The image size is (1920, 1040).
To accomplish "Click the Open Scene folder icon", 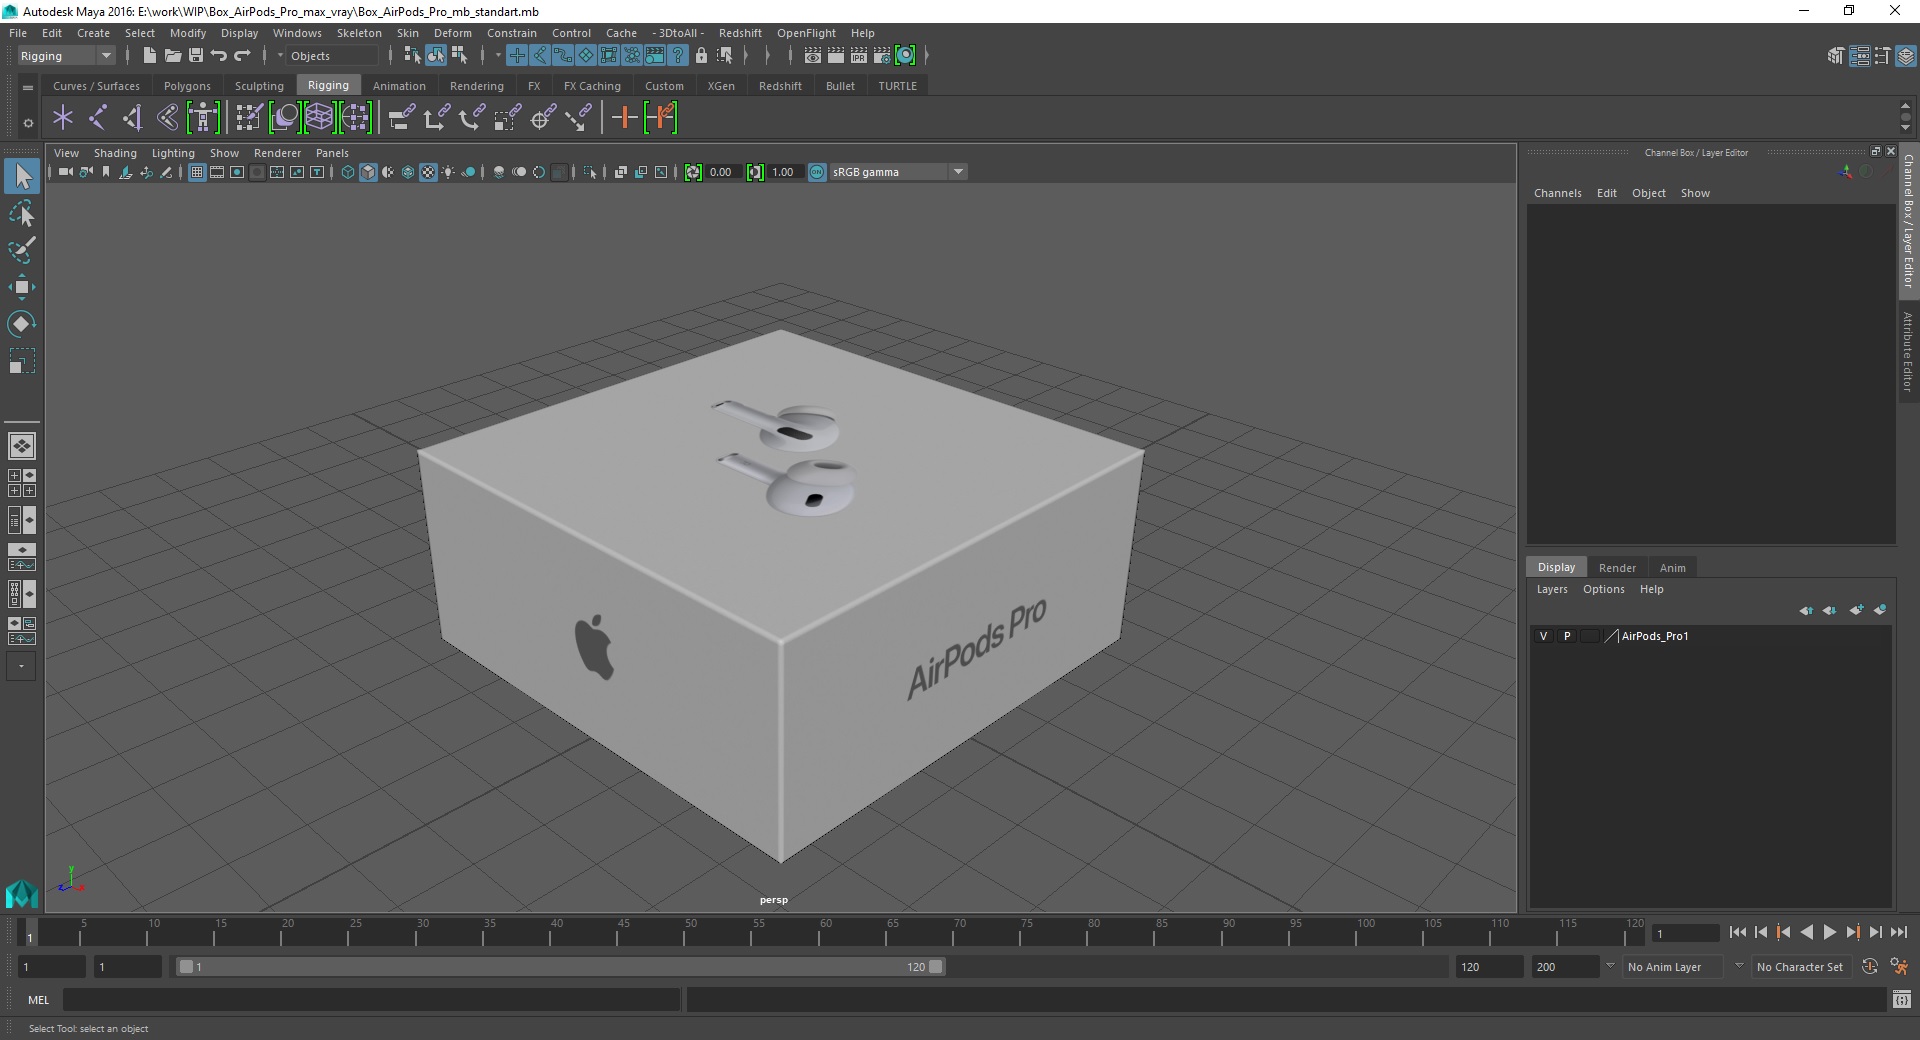I will pos(173,56).
